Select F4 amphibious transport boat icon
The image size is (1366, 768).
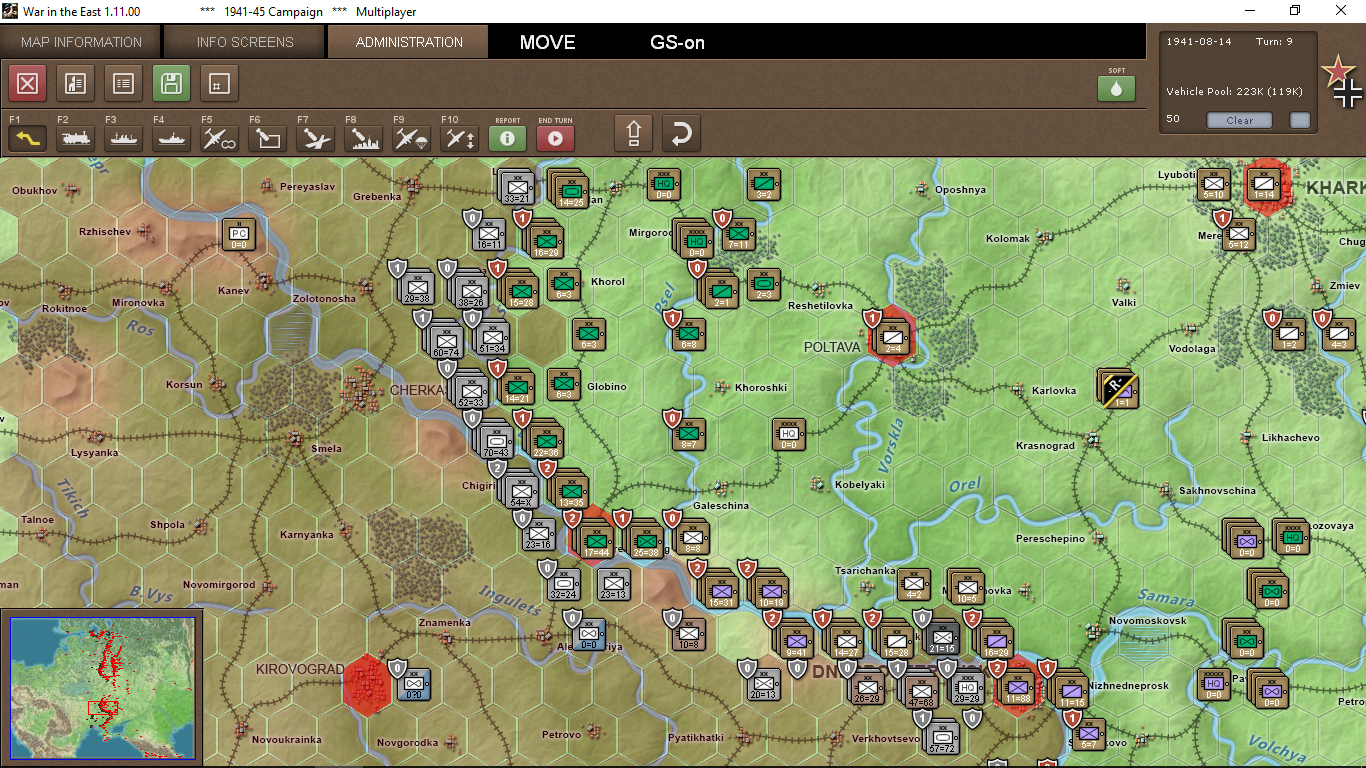pyautogui.click(x=171, y=138)
